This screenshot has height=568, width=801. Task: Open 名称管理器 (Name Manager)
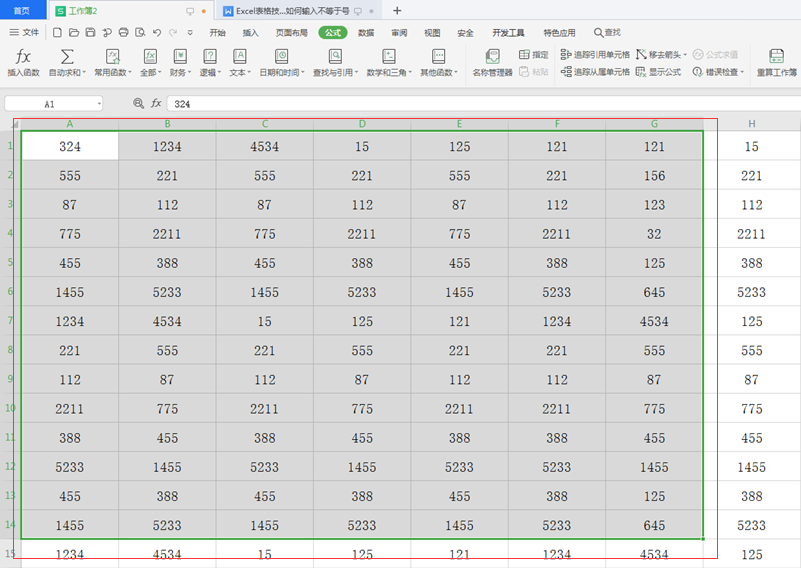492,62
